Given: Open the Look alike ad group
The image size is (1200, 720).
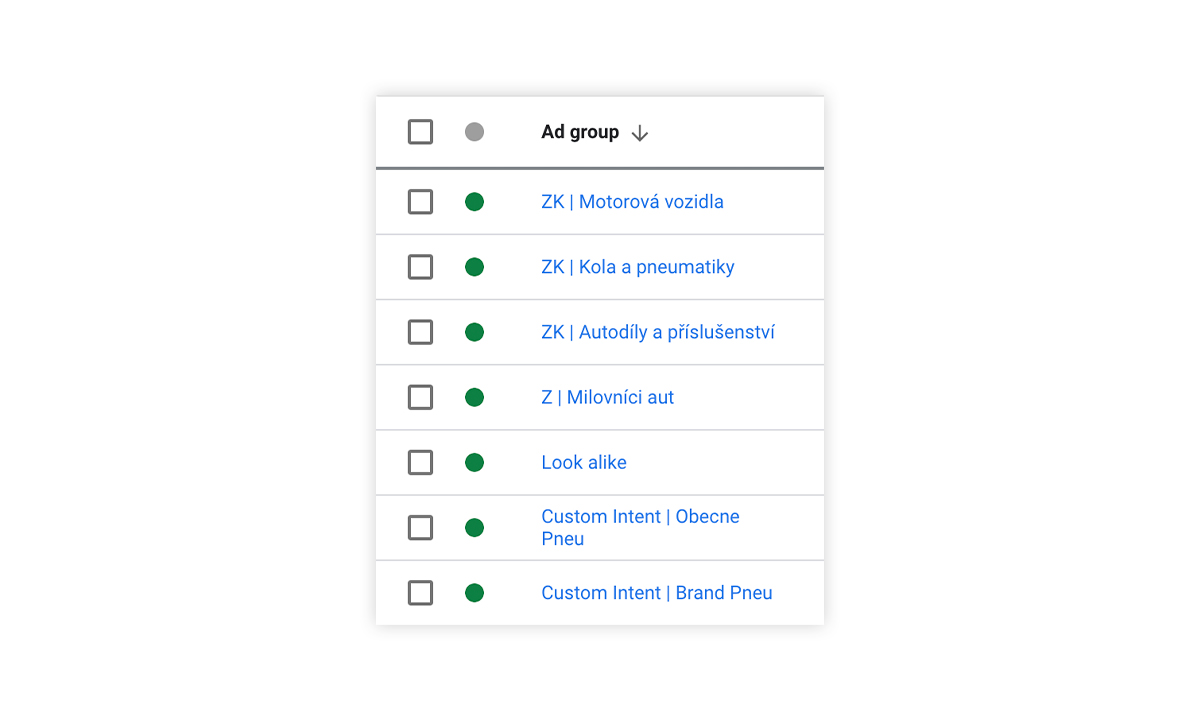Looking at the screenshot, I should [x=584, y=462].
